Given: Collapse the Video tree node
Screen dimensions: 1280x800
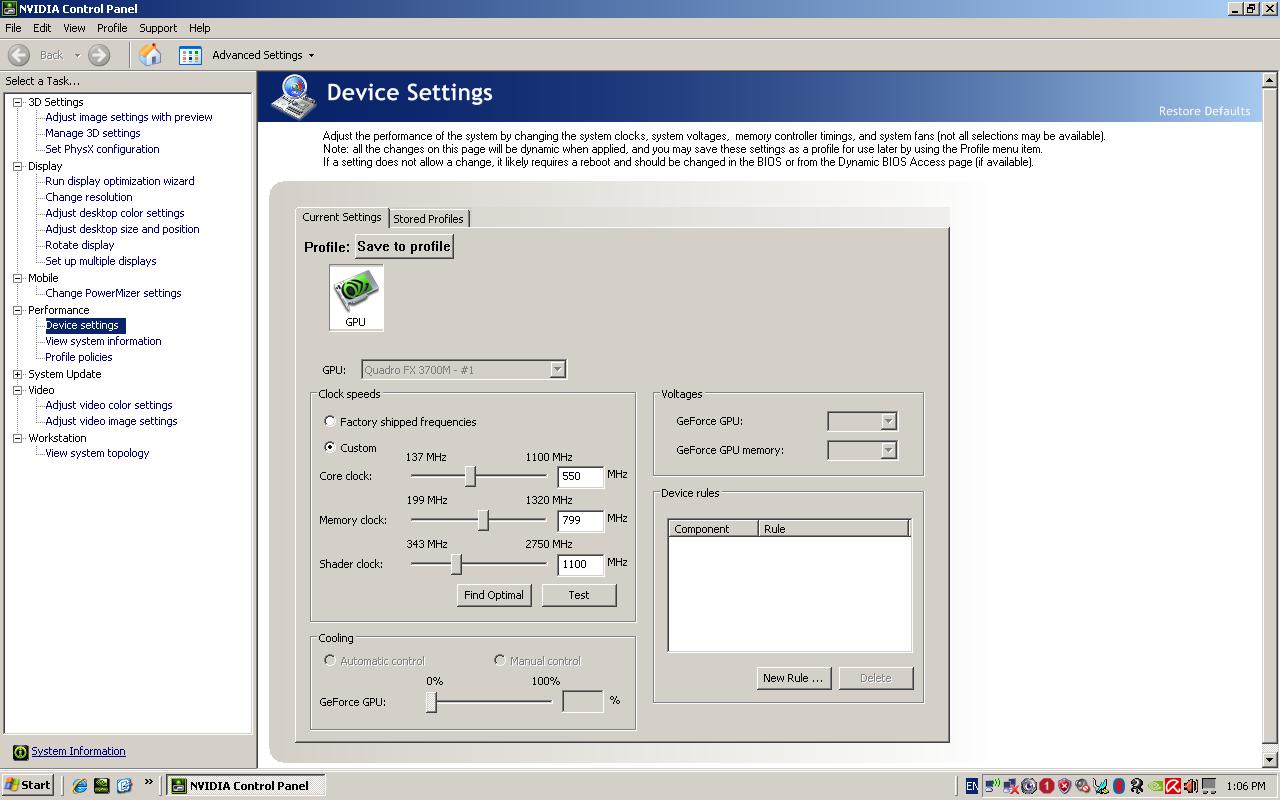Looking at the screenshot, I should click(x=17, y=390).
